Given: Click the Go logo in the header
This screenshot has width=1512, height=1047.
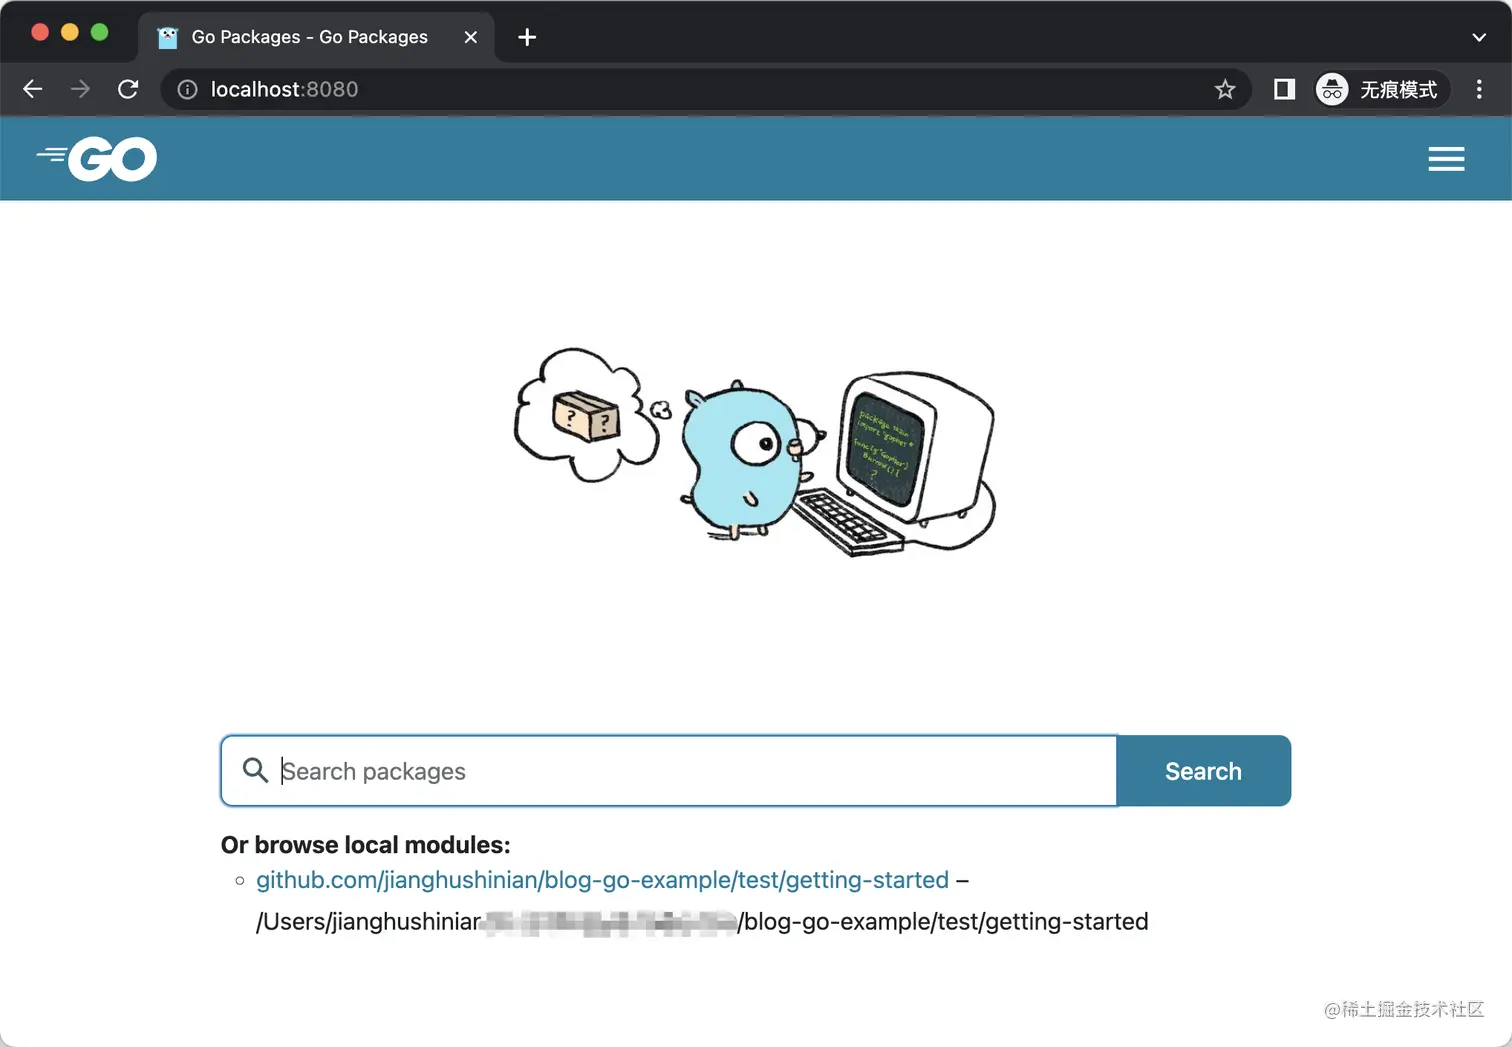Looking at the screenshot, I should tap(97, 159).
